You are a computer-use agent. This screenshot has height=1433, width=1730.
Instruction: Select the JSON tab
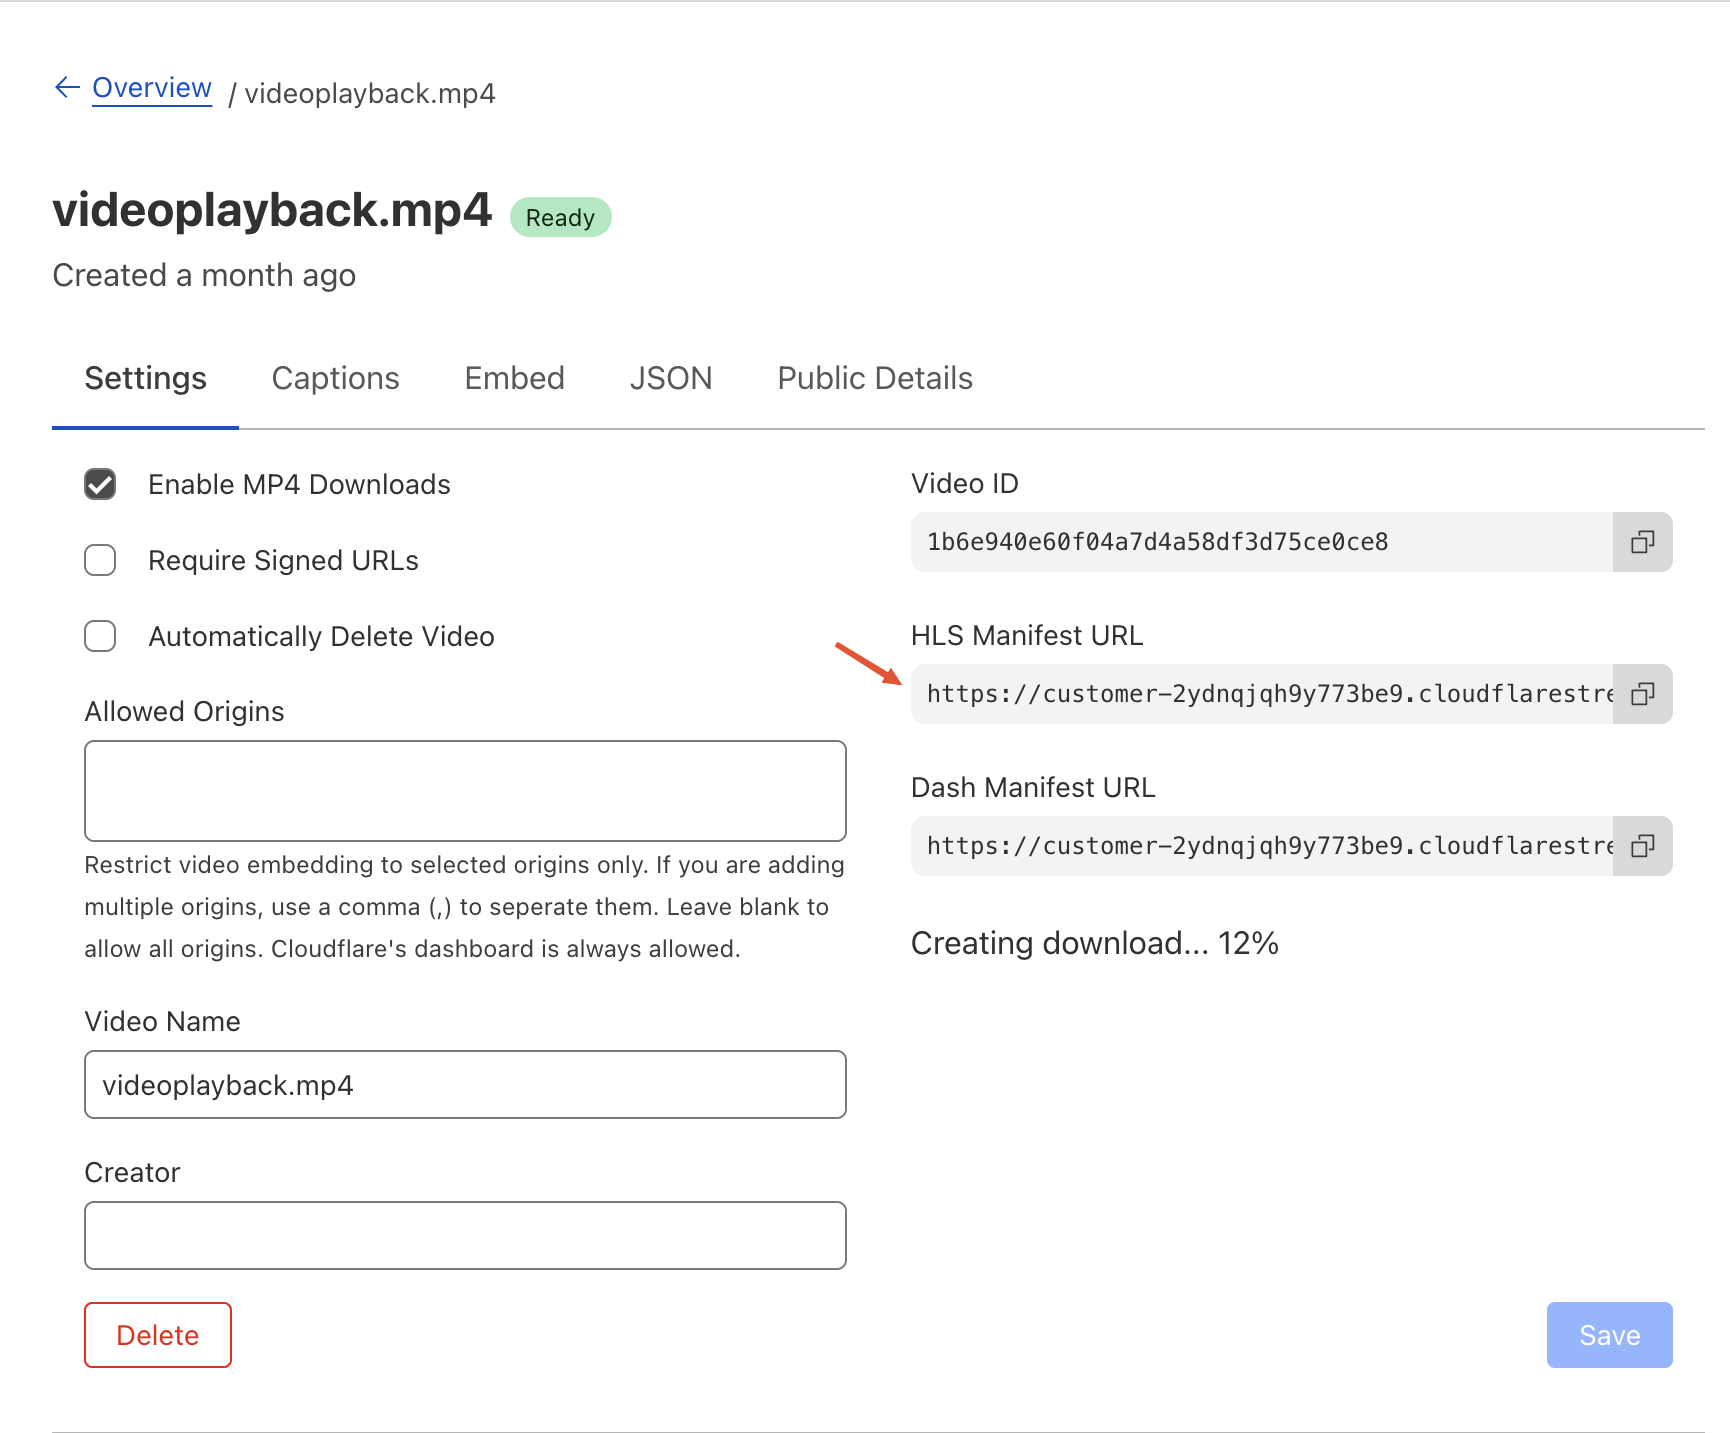670,379
